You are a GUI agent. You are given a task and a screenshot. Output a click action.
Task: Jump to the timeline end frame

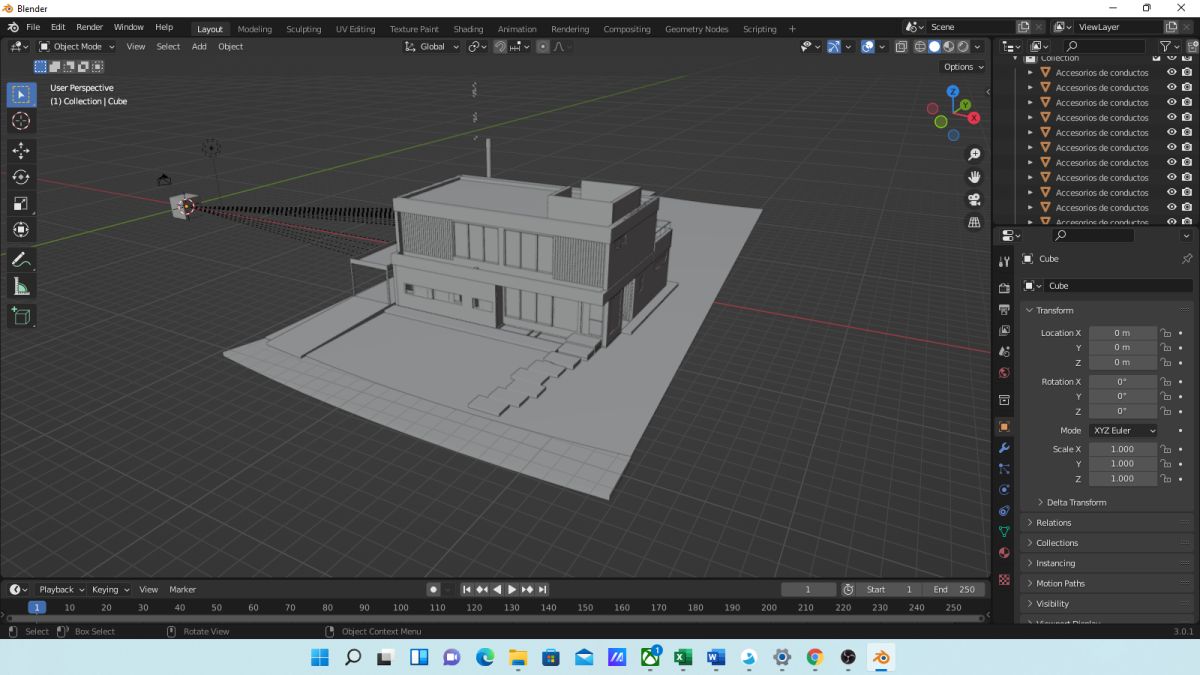(543, 589)
